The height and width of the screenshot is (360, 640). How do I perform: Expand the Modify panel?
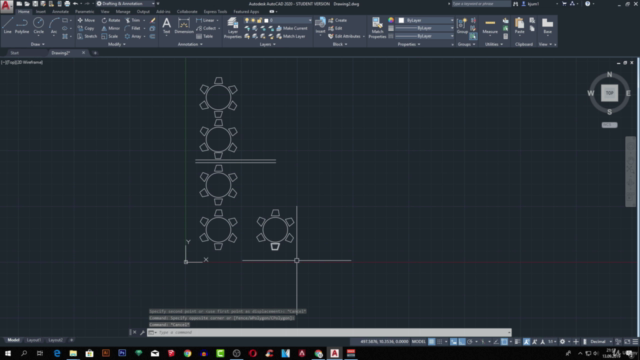point(117,44)
